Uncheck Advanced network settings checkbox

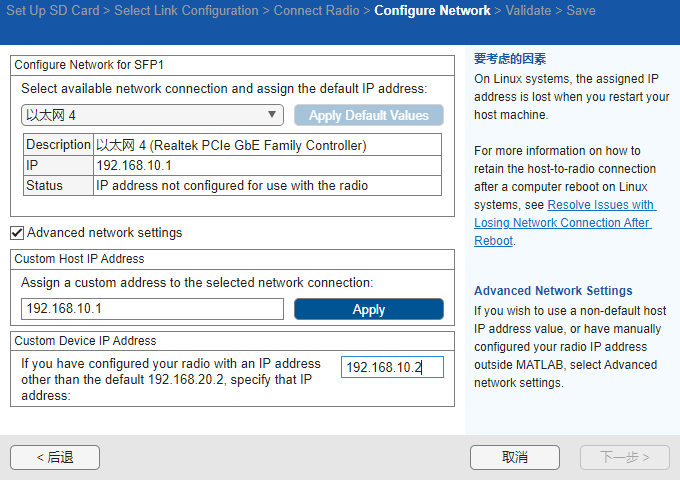coord(17,233)
